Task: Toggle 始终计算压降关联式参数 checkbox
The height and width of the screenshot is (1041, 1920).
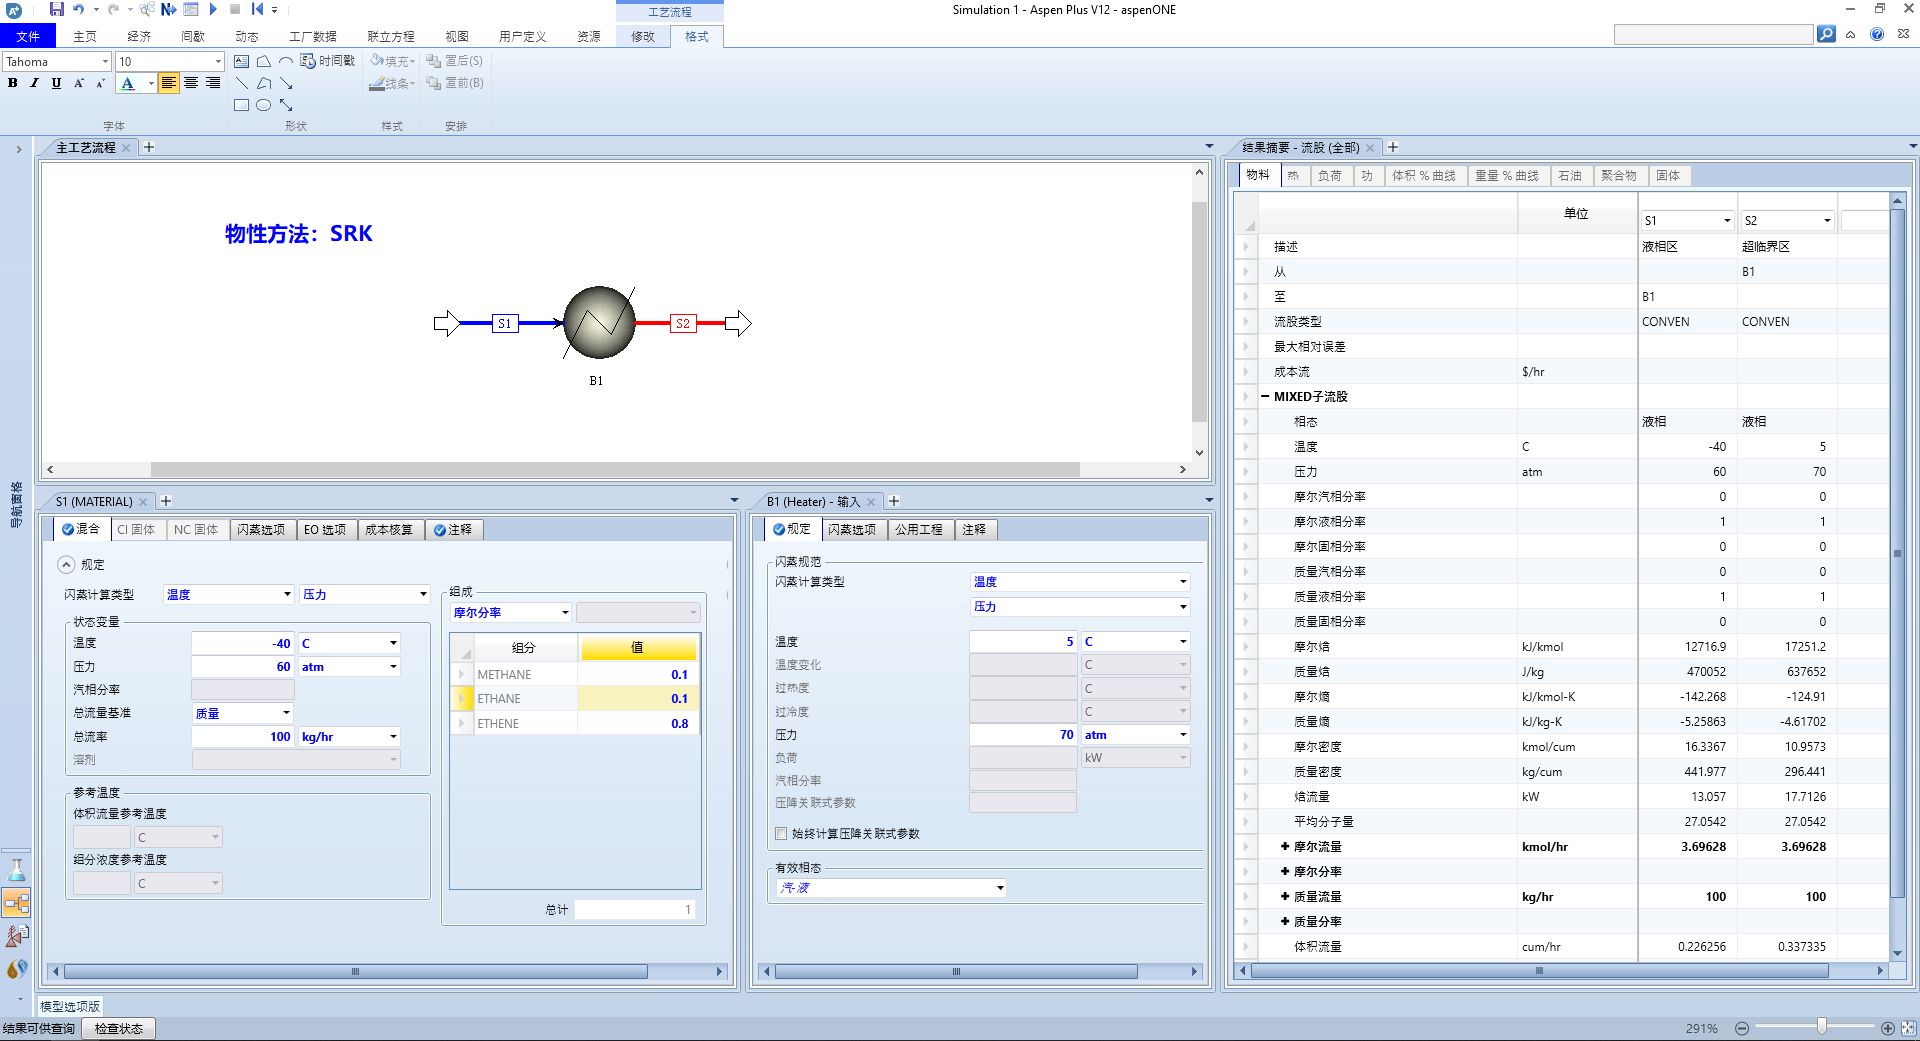Action: pyautogui.click(x=781, y=834)
